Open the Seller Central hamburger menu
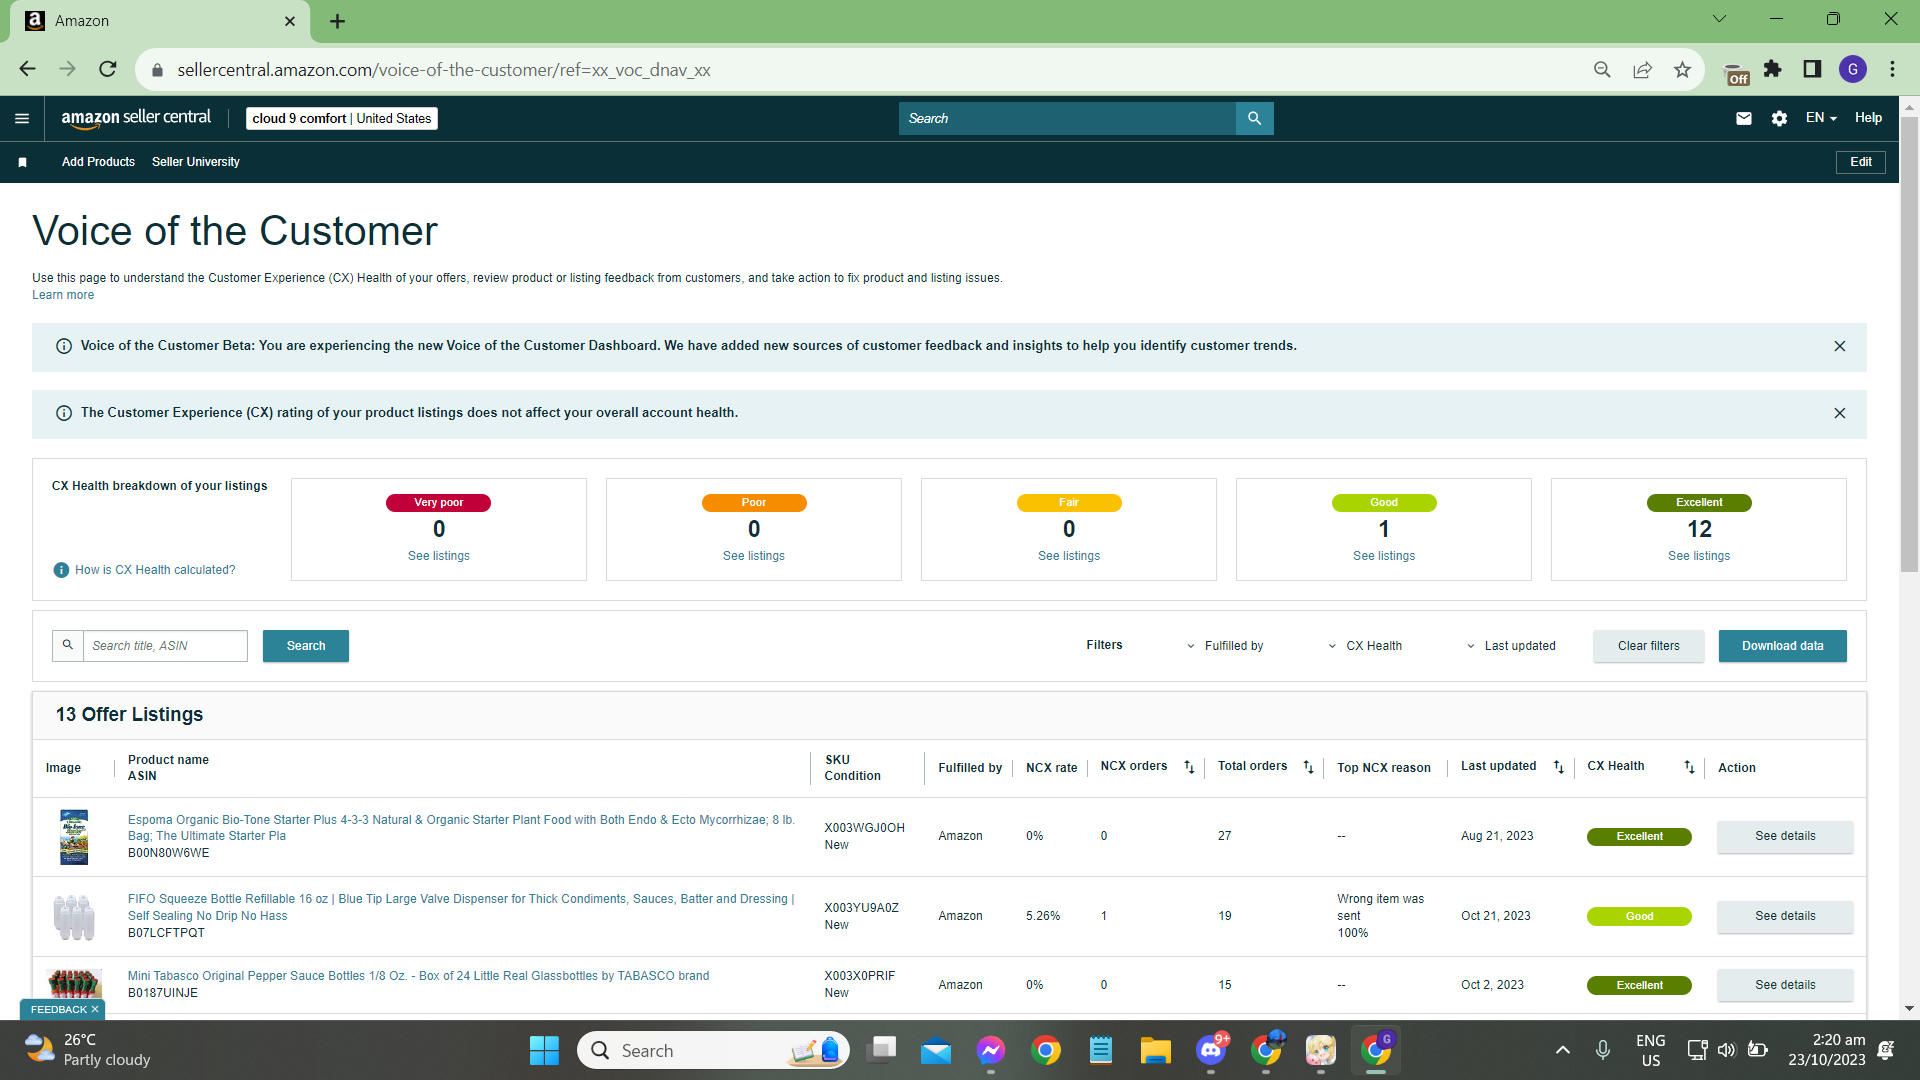Screen dimensions: 1920x1080 coord(22,118)
